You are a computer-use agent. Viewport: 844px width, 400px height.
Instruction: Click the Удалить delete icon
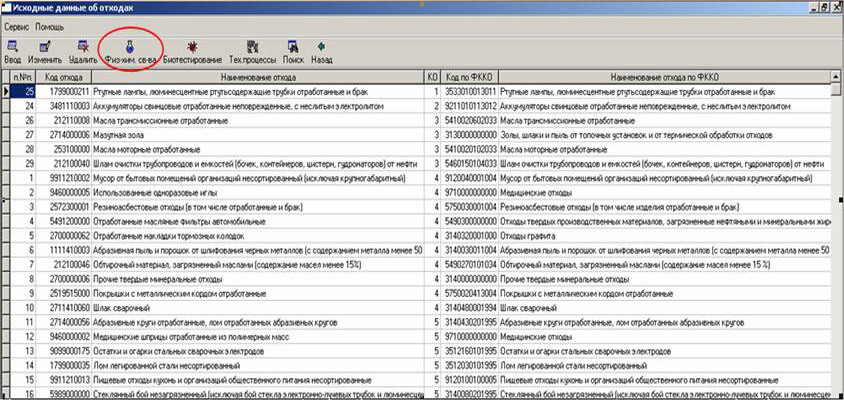click(83, 47)
